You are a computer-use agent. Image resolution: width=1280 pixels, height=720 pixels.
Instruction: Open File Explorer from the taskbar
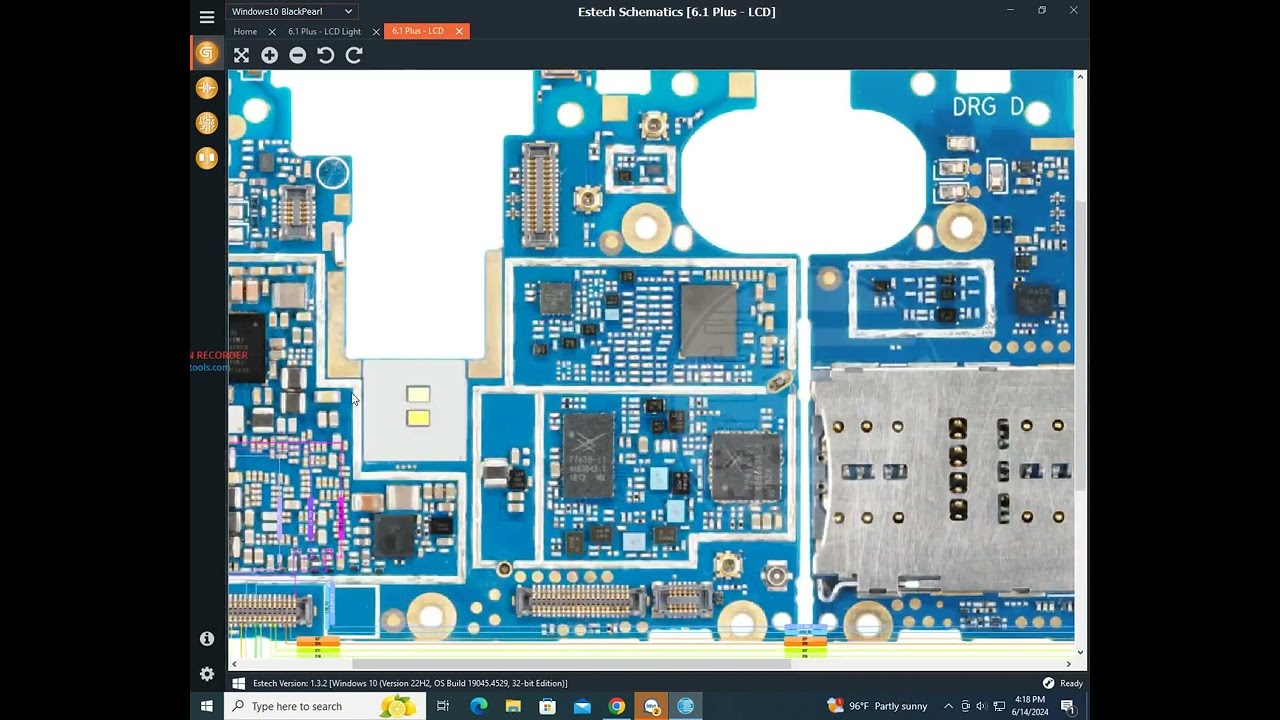click(x=513, y=706)
